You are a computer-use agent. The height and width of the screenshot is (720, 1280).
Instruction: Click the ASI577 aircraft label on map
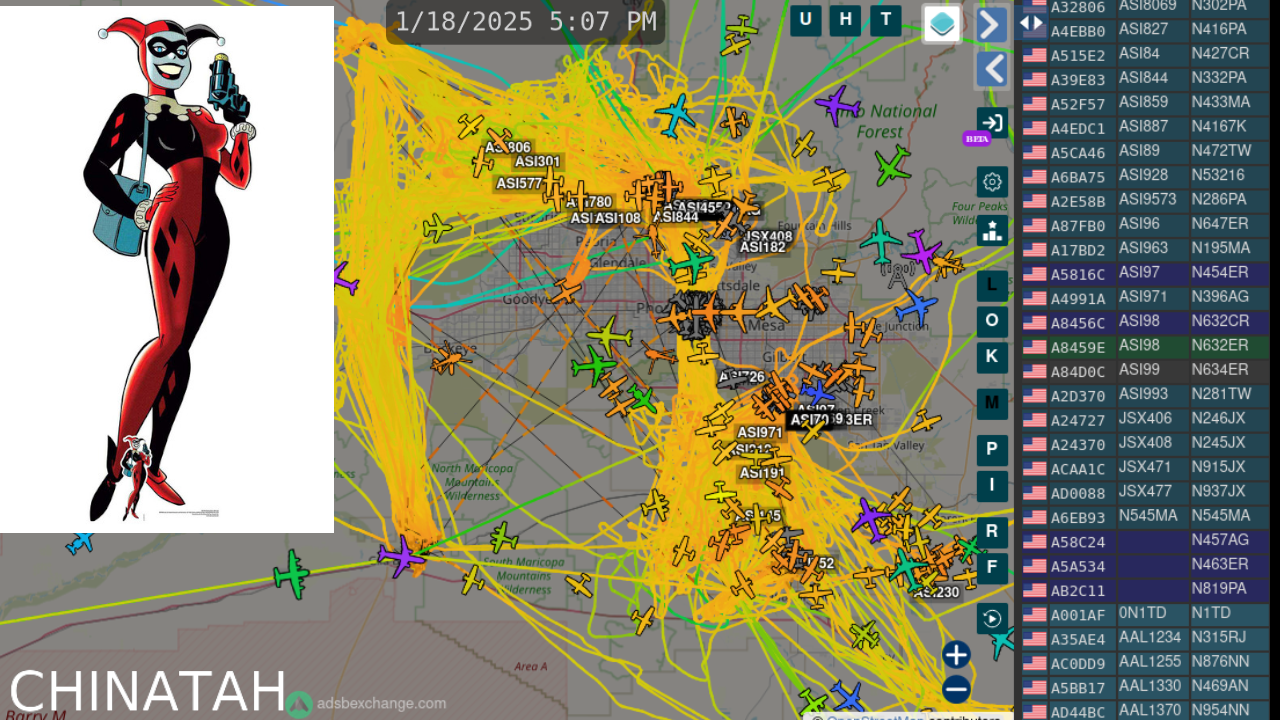pos(519,183)
